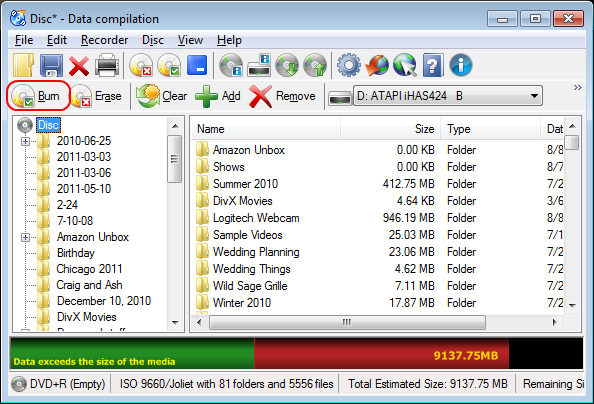Click the blue square toolbar icon
Screen dimensions: 594x404
click(x=197, y=65)
